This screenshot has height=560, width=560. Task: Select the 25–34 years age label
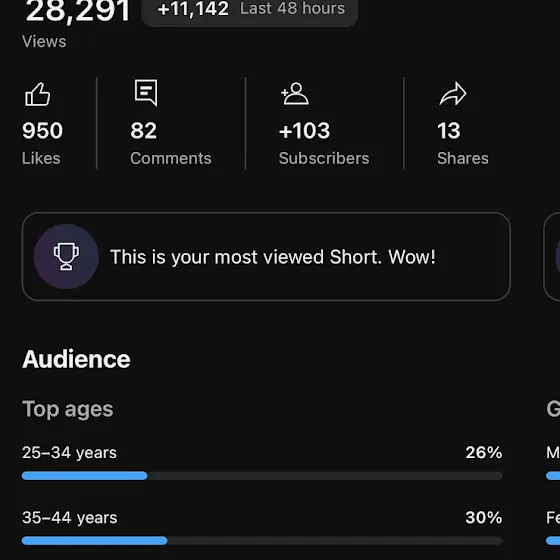point(69,453)
